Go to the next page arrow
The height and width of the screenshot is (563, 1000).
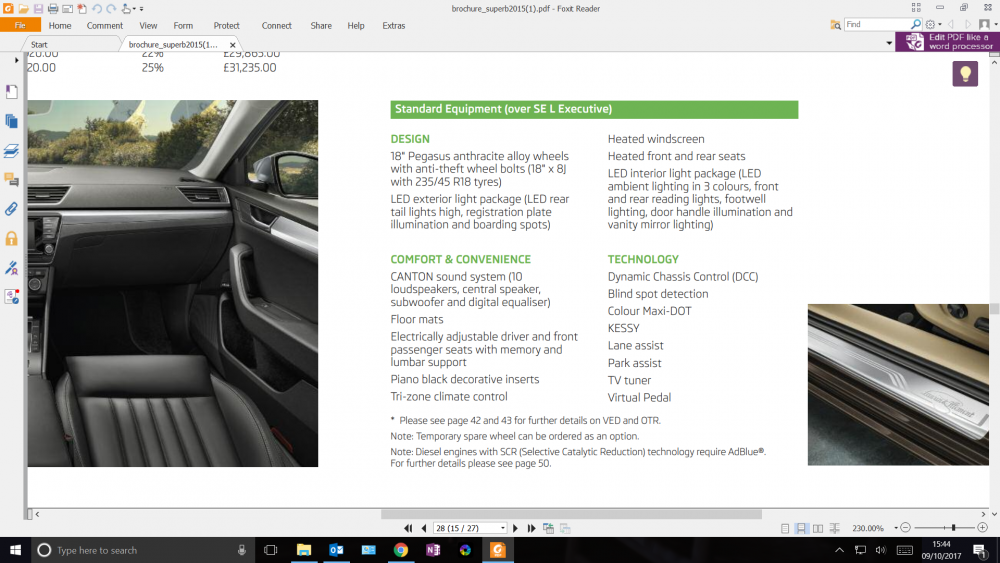[x=515, y=528]
